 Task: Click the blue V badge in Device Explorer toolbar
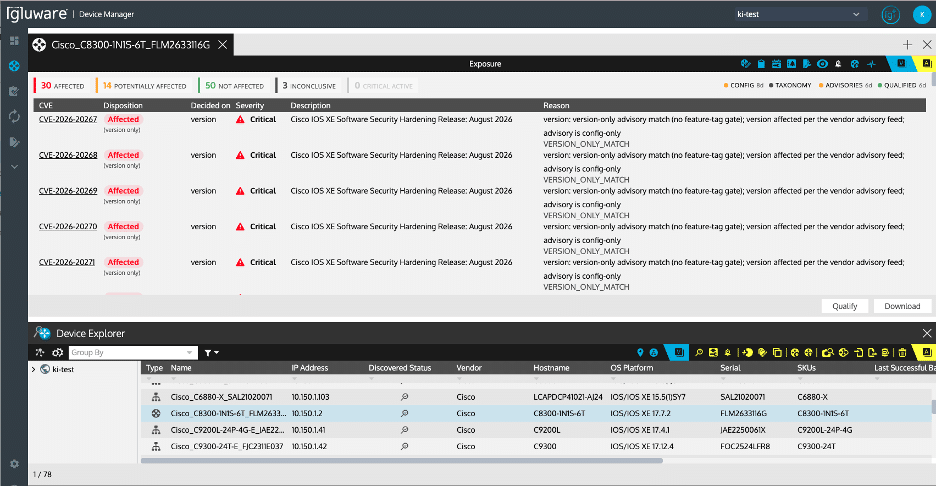tap(679, 352)
